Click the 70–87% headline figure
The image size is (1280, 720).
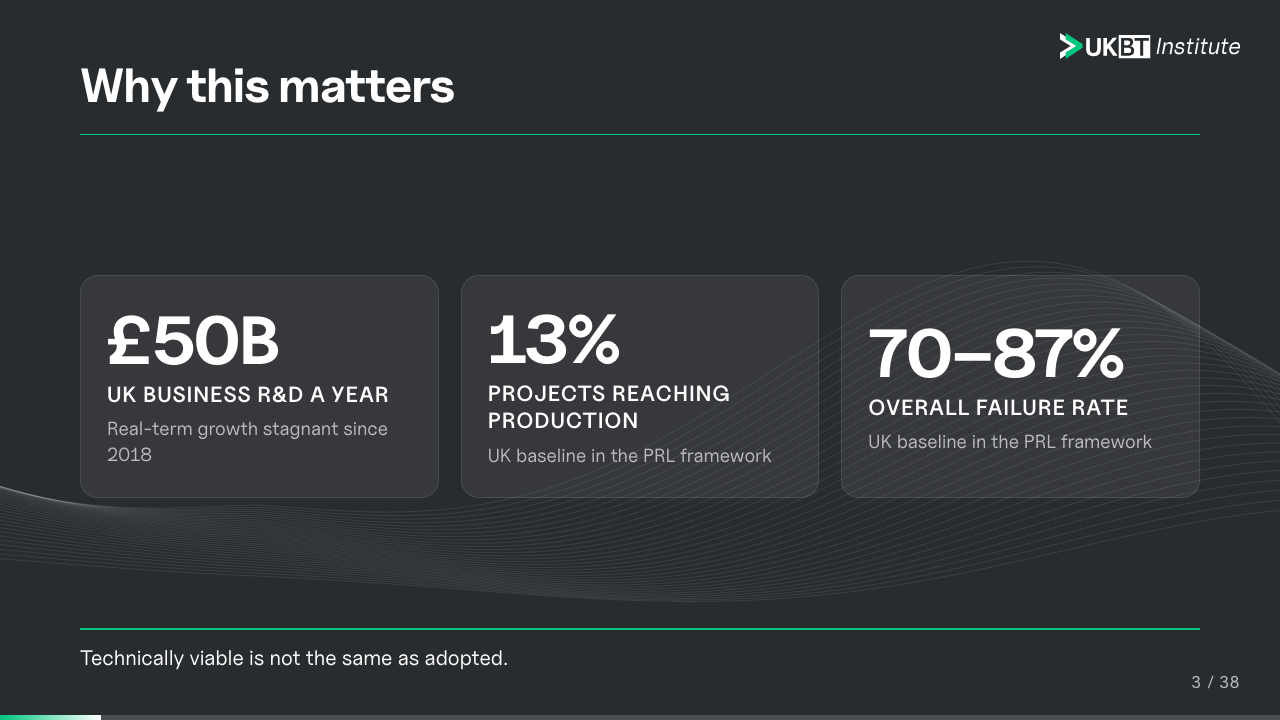click(996, 354)
